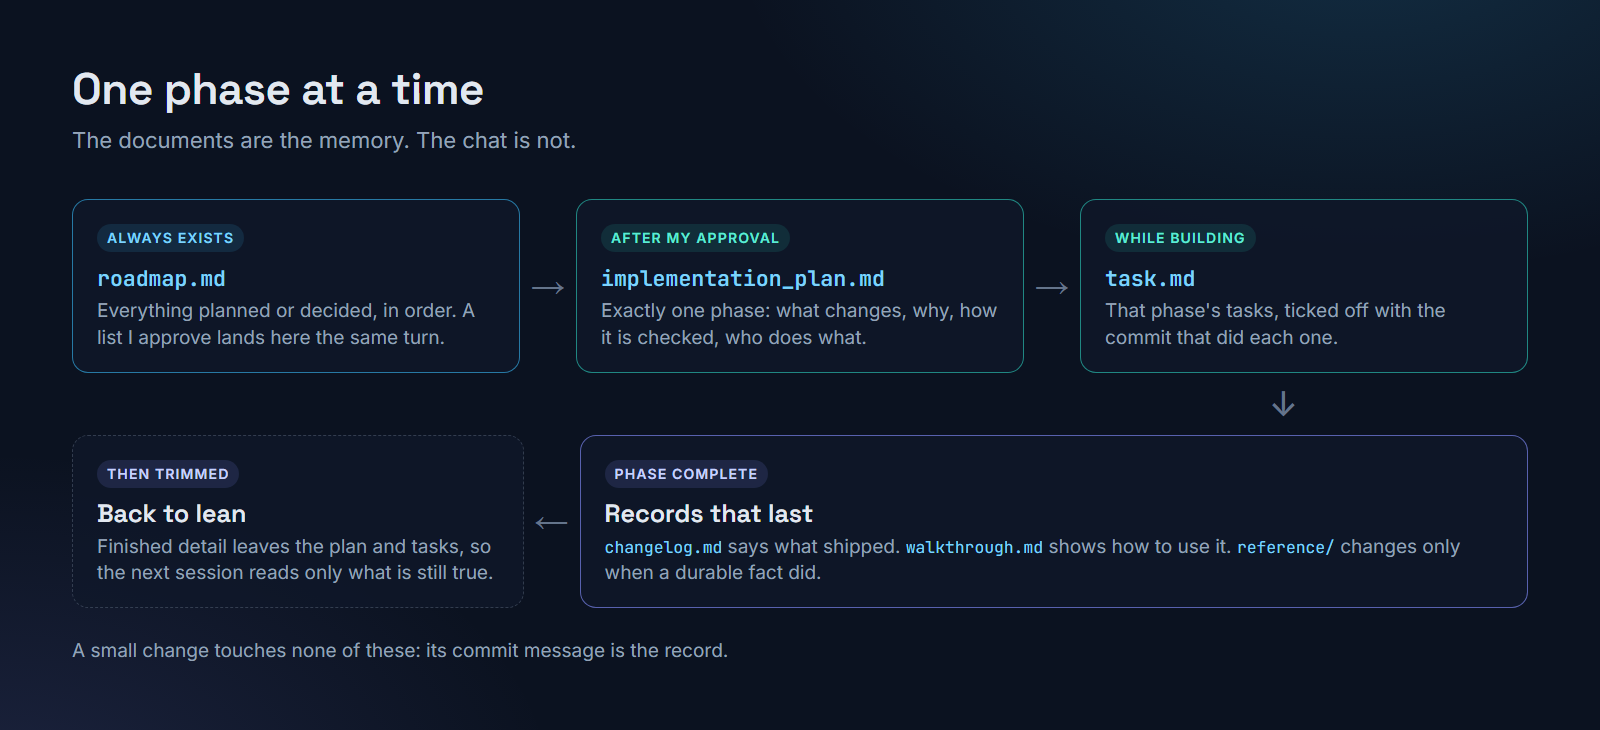This screenshot has height=730, width=1600.
Task: Select the Records that last heading
Action: [709, 514]
